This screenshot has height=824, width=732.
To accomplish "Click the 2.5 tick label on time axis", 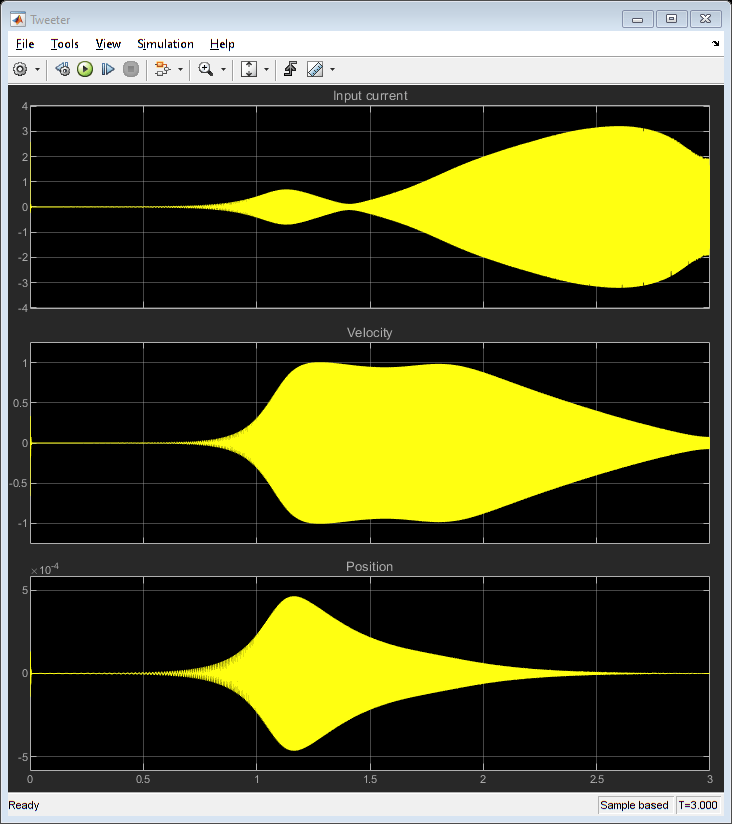I will click(596, 779).
